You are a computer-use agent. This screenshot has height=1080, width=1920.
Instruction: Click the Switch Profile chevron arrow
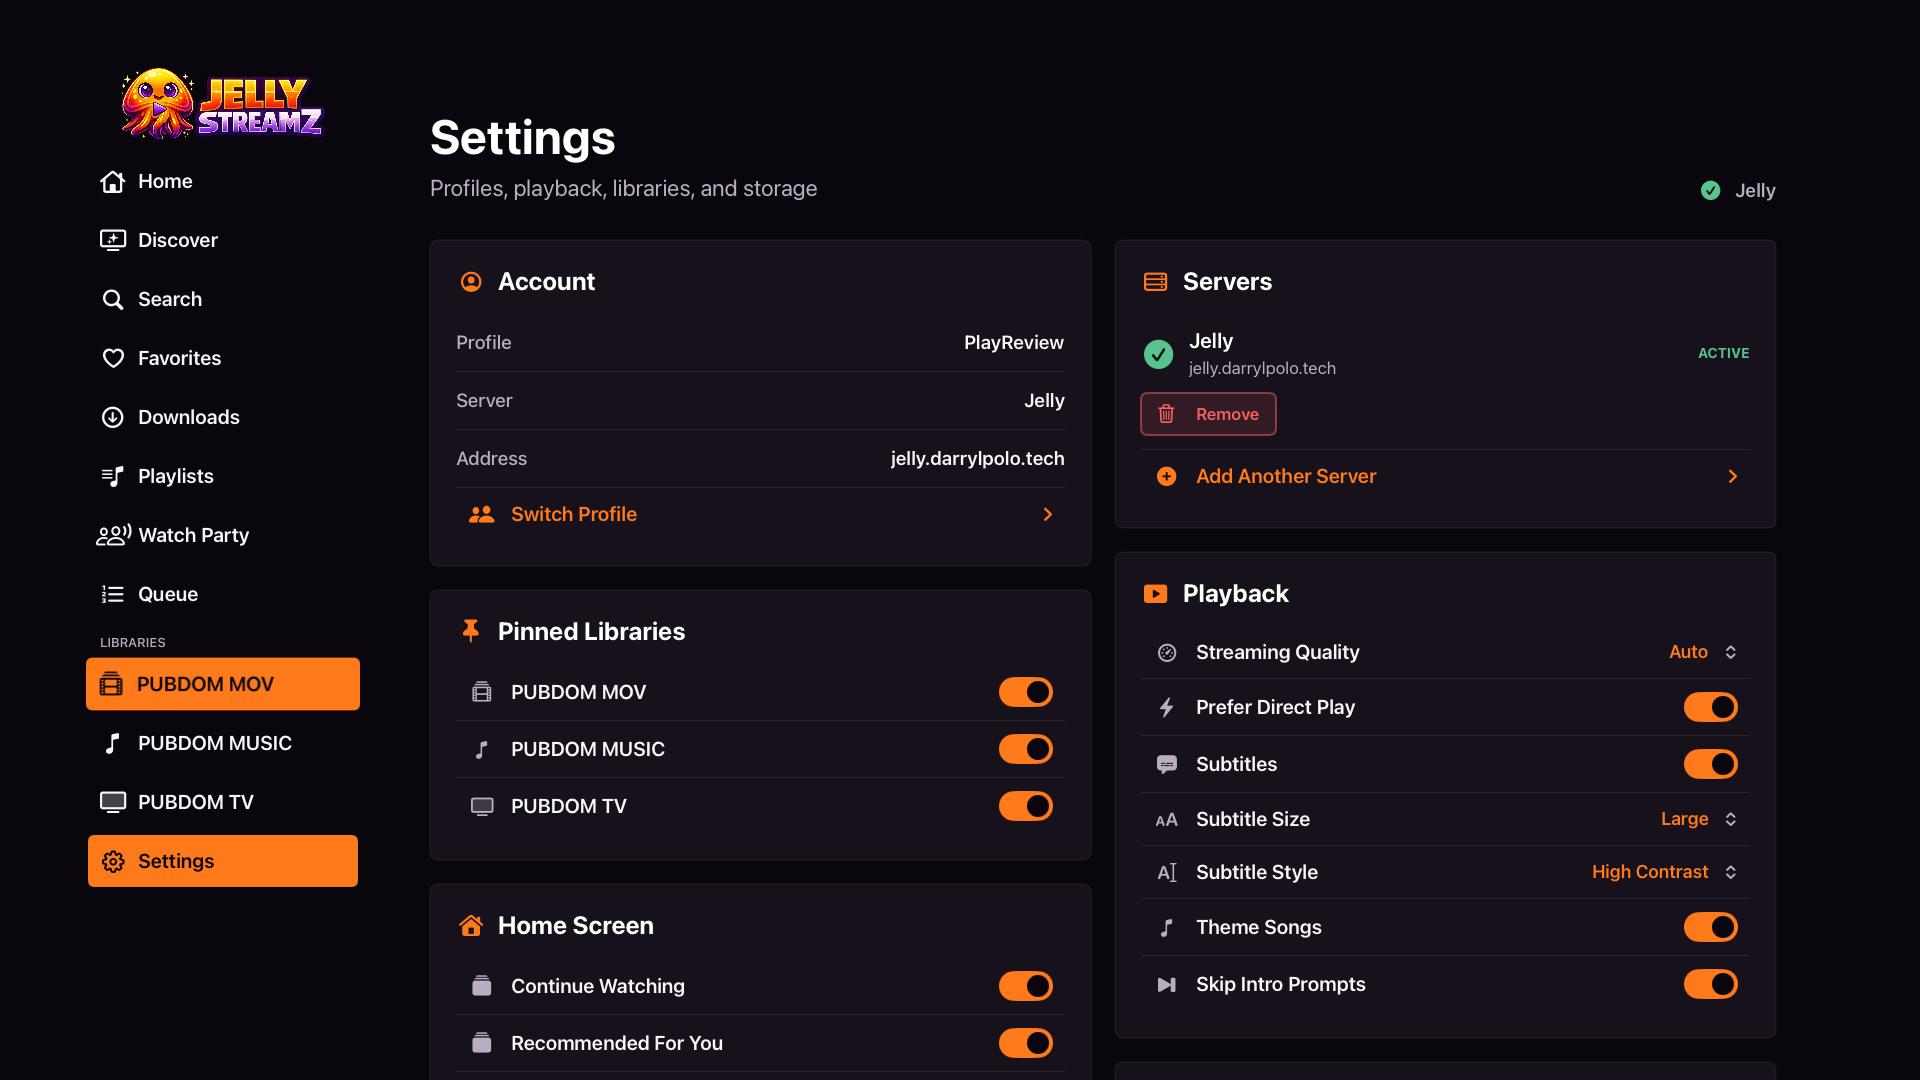coord(1048,514)
